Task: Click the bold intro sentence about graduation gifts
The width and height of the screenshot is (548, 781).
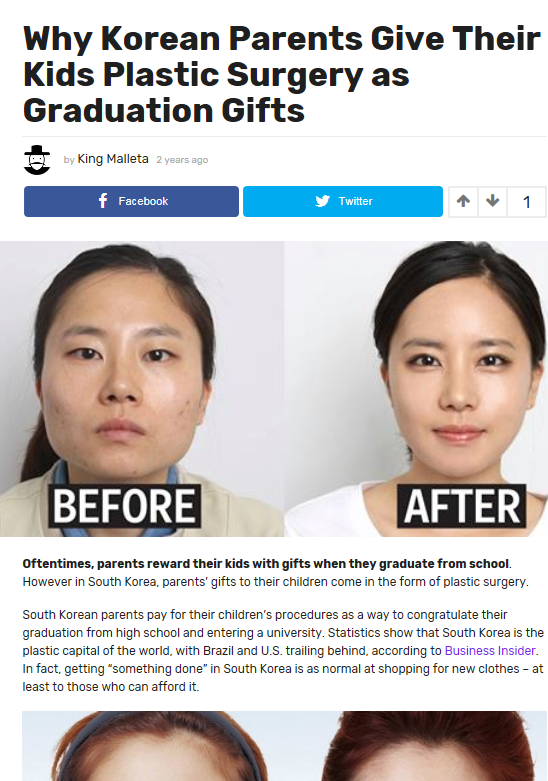Action: 266,564
